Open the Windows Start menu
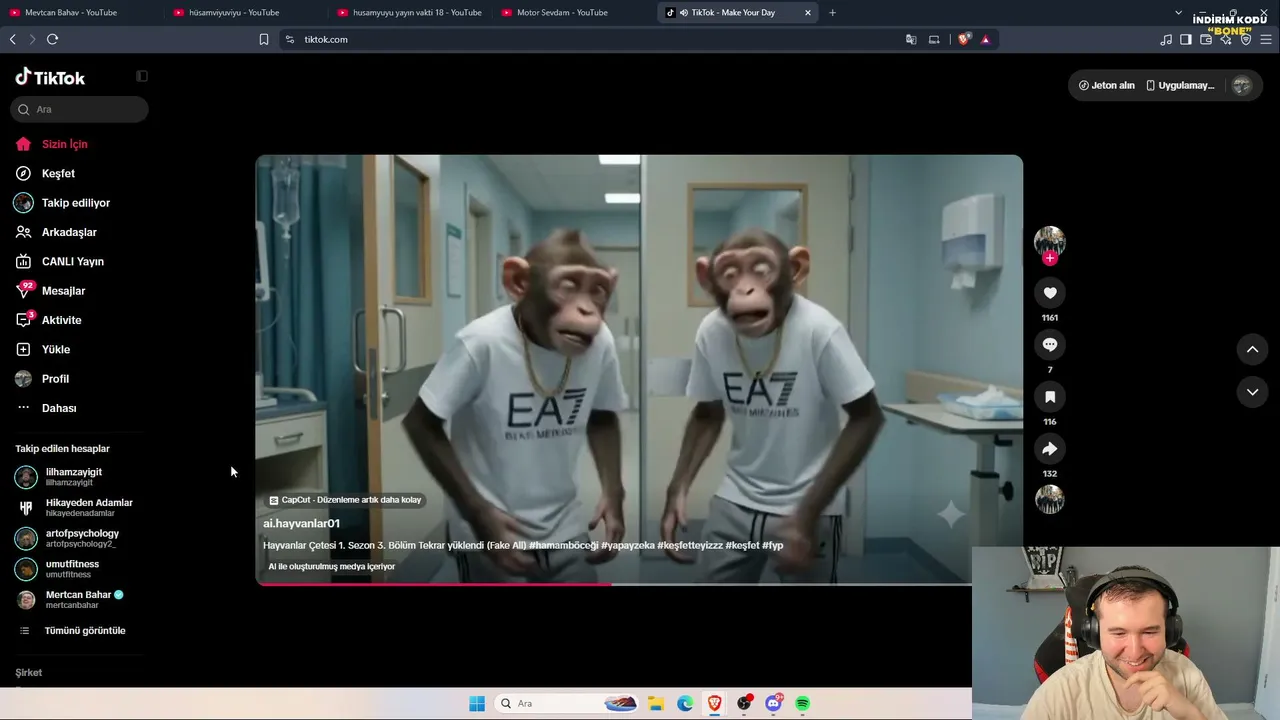Screen dimensions: 1280x720 click(x=477, y=703)
